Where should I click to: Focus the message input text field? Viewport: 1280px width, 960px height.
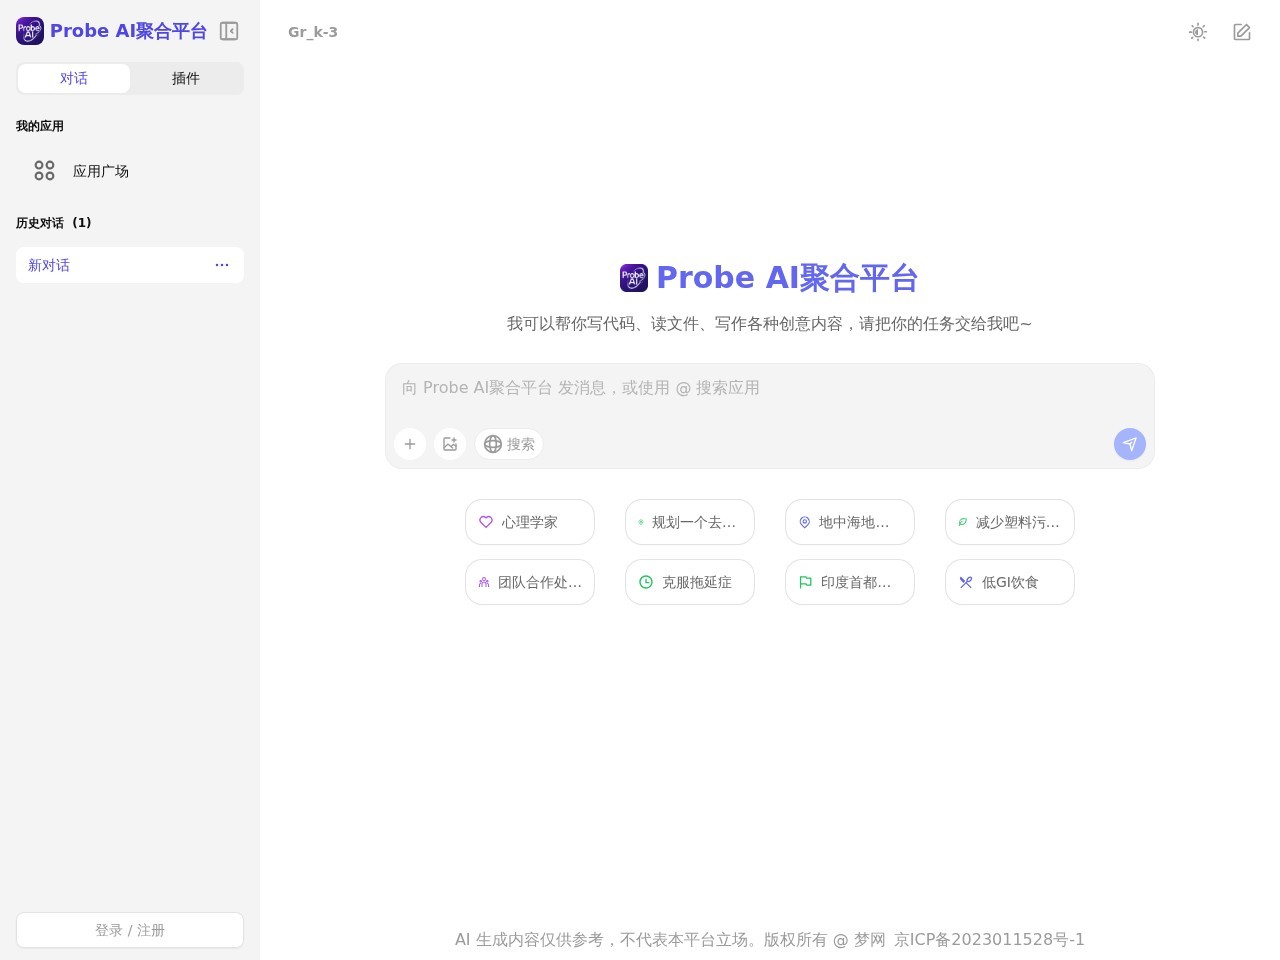pyautogui.click(x=770, y=388)
